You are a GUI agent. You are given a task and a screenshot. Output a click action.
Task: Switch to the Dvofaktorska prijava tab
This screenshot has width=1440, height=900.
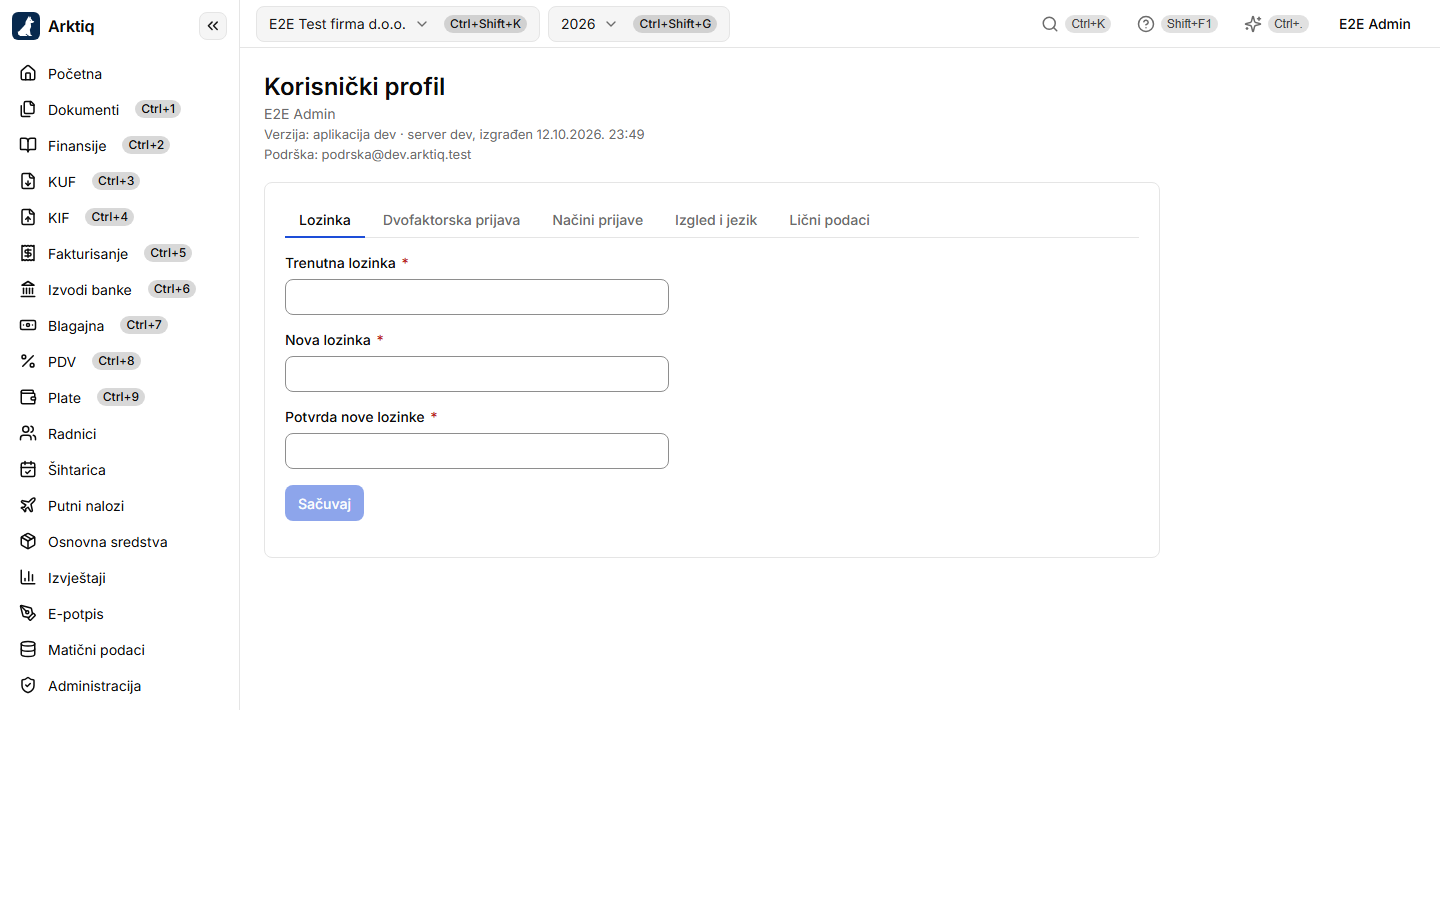[x=451, y=220]
